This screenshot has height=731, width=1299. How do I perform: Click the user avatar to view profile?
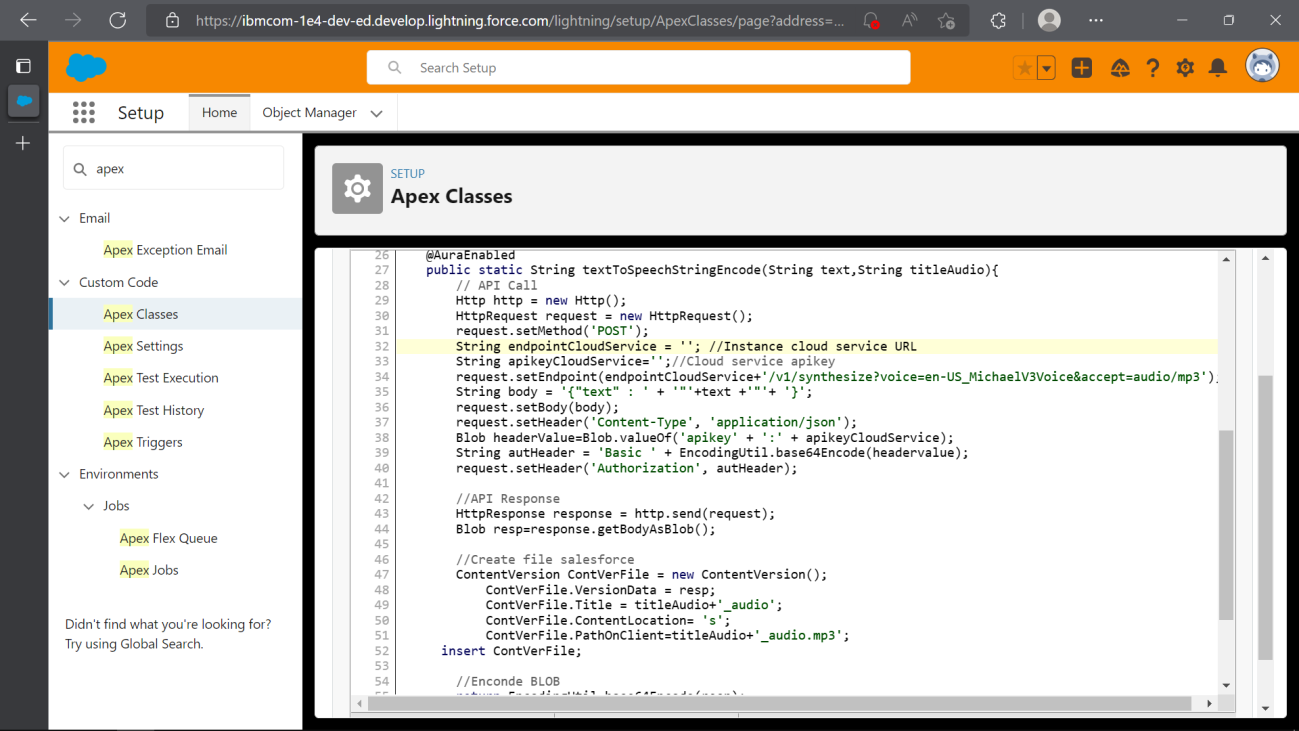1261,65
